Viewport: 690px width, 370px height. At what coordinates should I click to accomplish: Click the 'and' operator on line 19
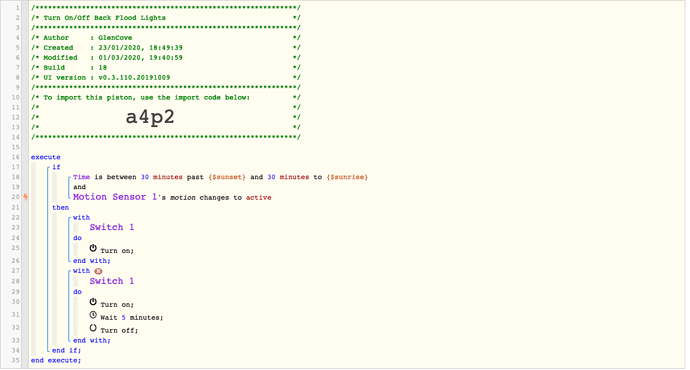[x=79, y=187]
